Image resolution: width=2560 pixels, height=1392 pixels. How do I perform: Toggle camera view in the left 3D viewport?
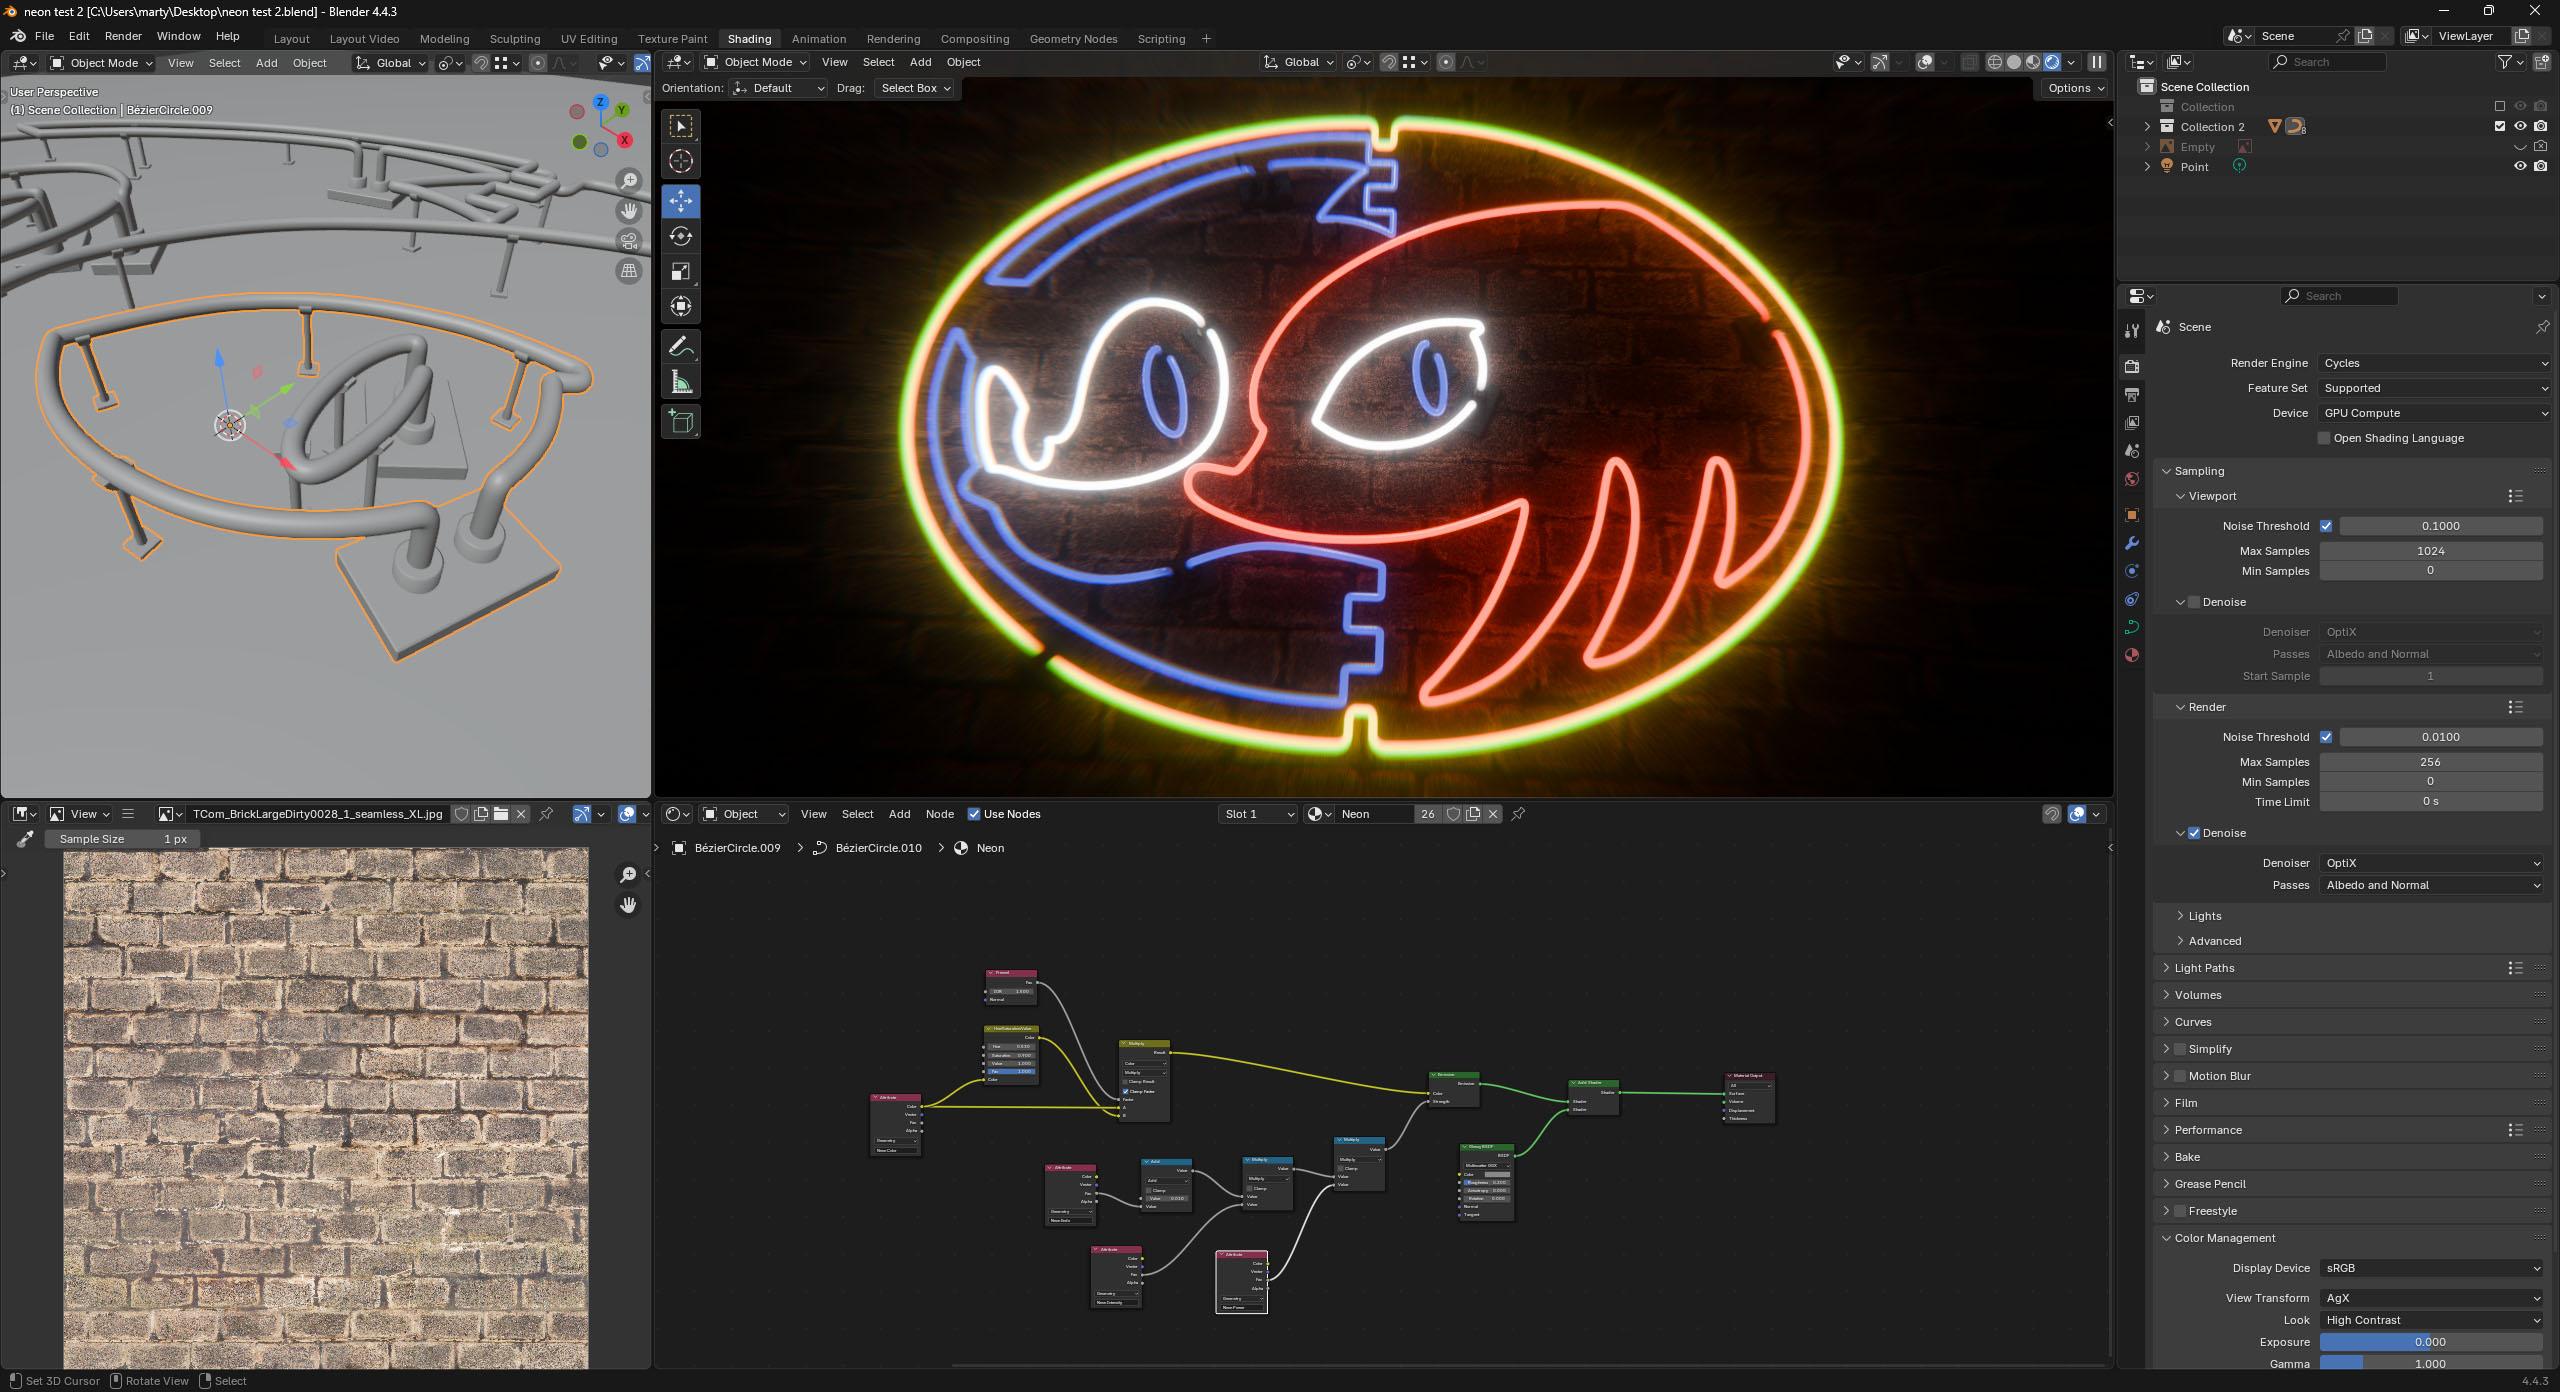[629, 241]
